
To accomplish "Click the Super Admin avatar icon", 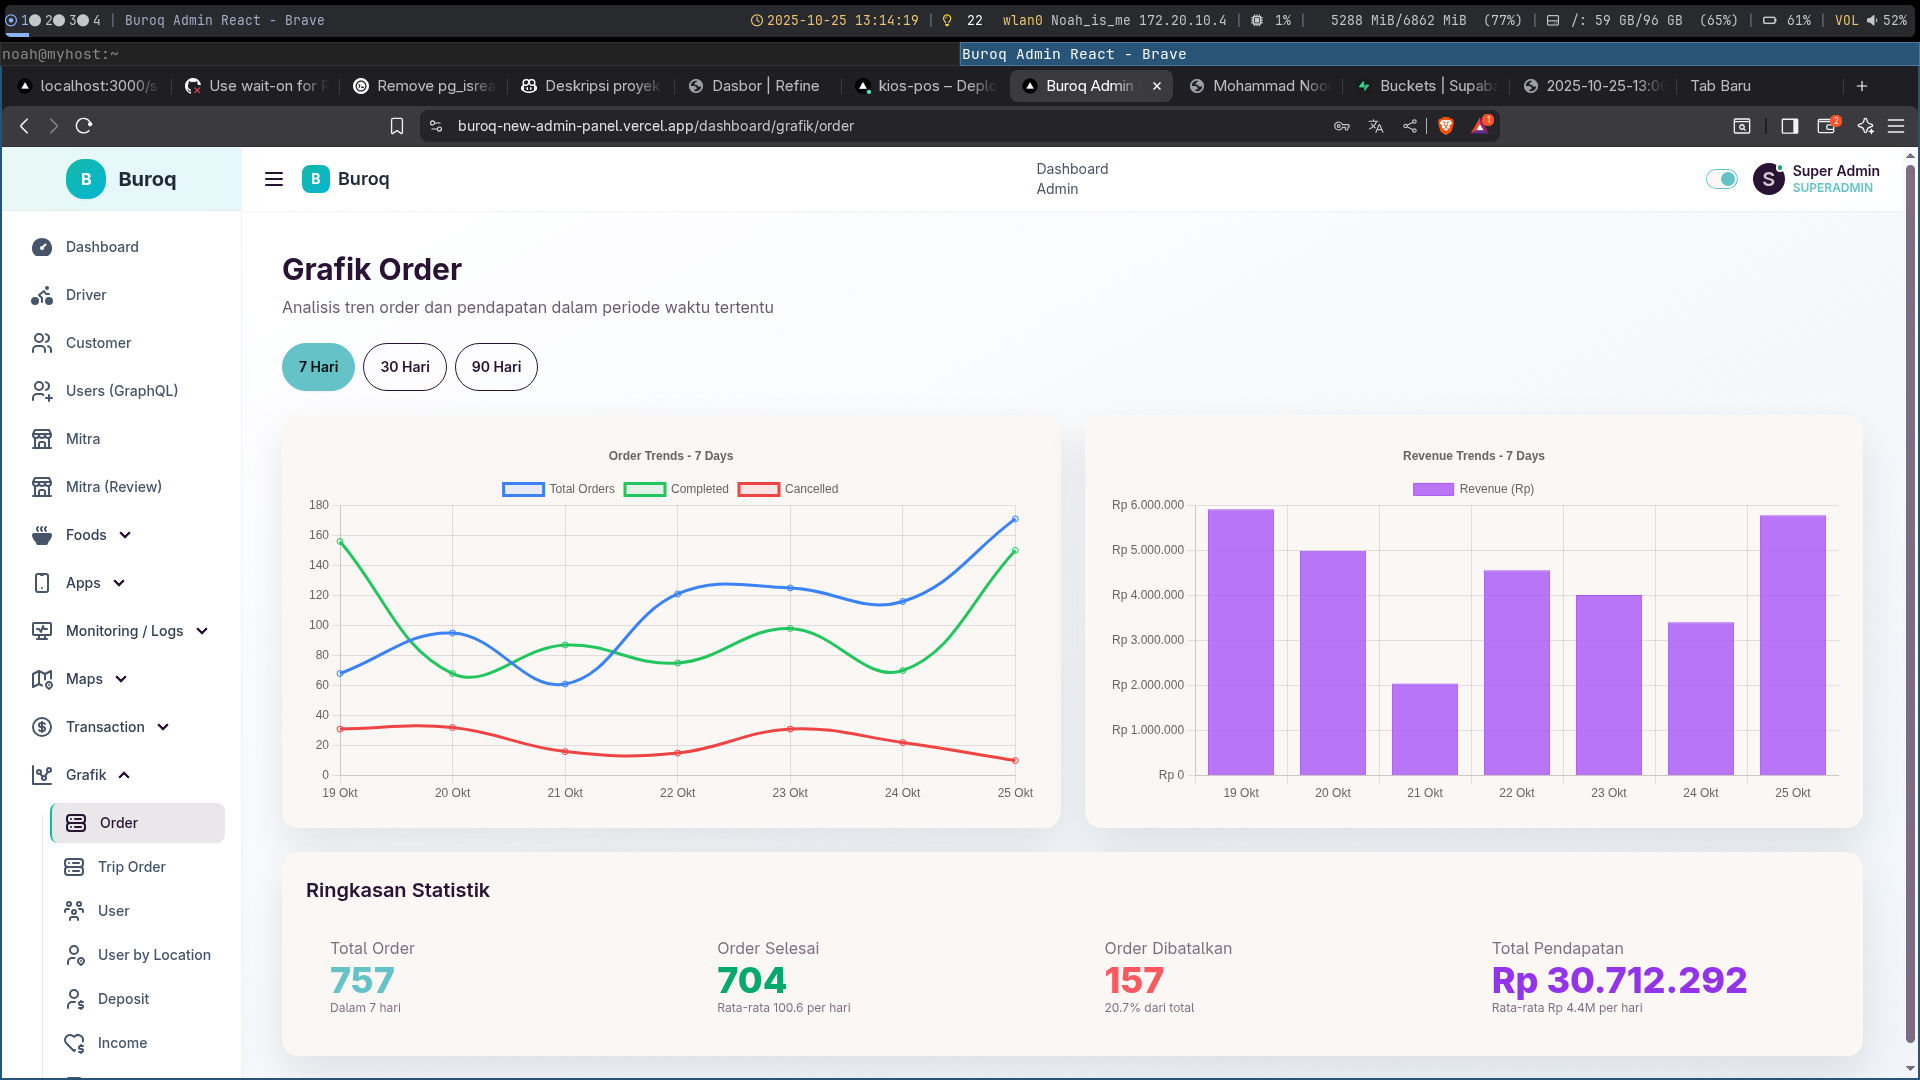I will (1768, 179).
